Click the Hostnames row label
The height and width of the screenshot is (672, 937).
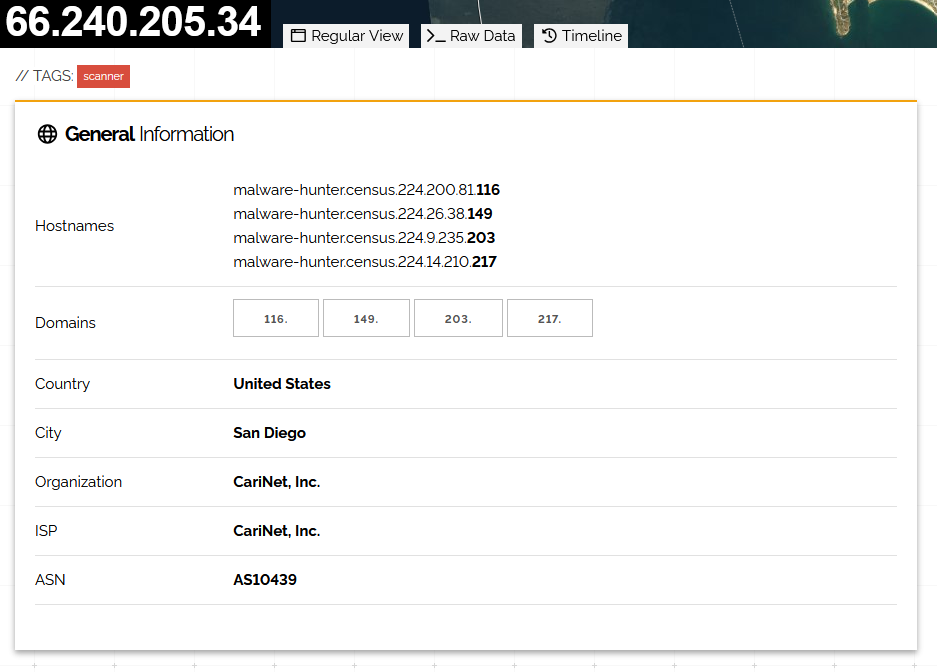pos(75,226)
